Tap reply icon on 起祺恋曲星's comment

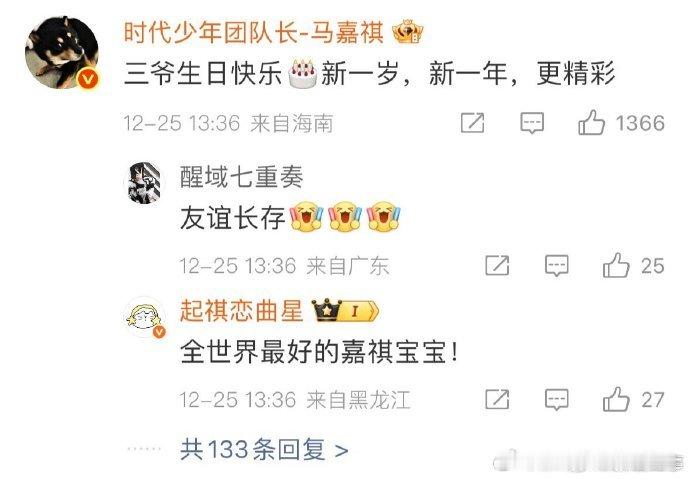[557, 399]
